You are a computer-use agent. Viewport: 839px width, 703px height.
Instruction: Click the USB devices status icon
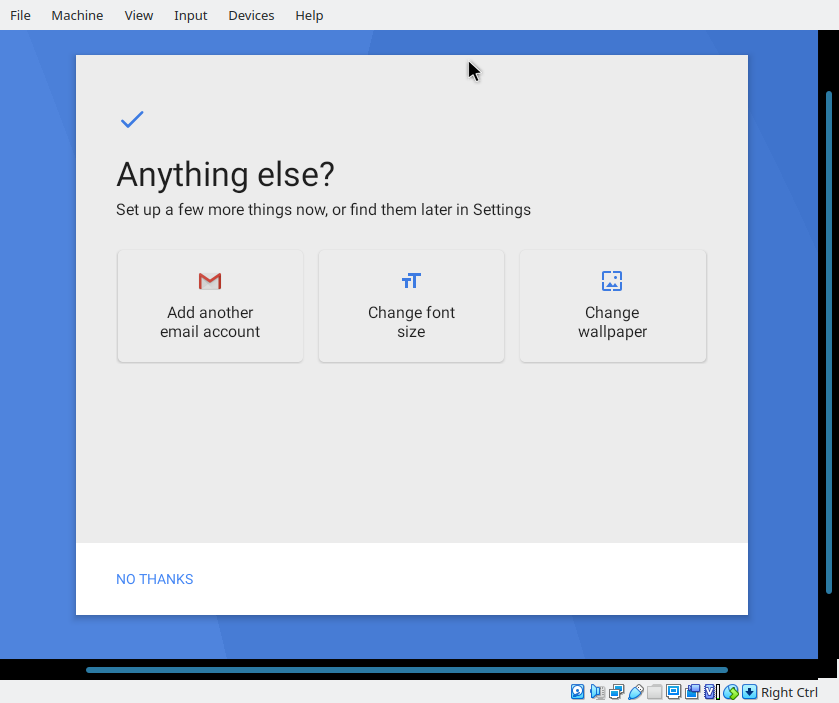636,692
